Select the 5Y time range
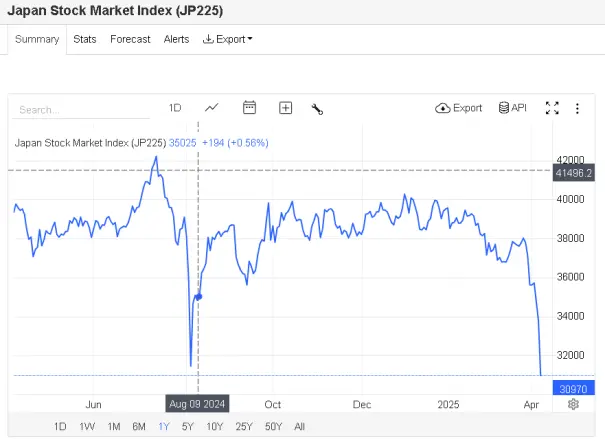The image size is (605, 446). 188,426
